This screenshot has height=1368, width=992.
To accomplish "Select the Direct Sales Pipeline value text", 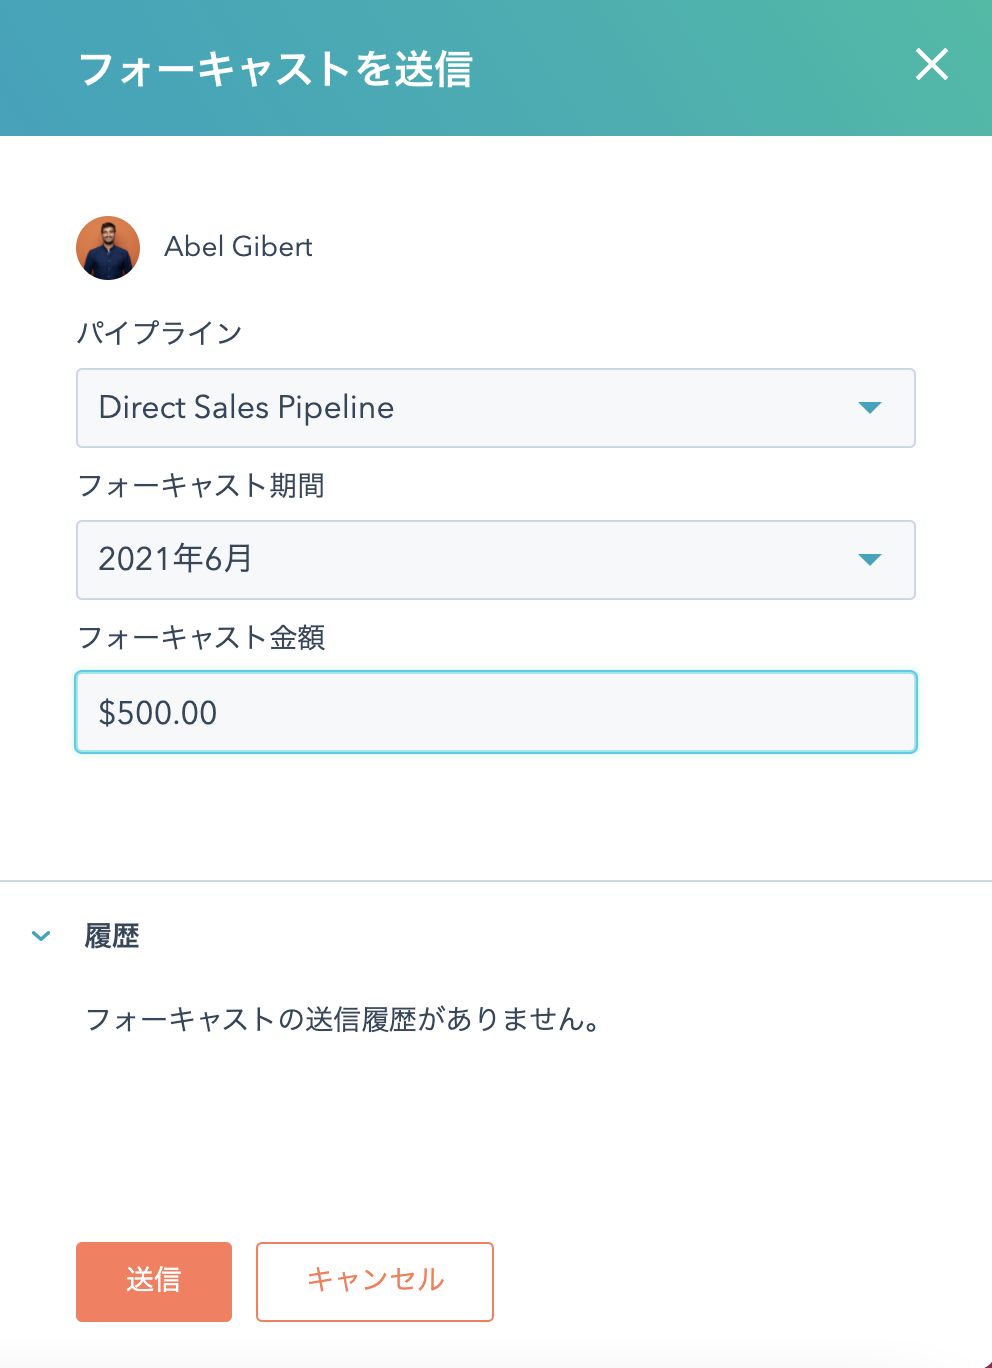I will (246, 408).
